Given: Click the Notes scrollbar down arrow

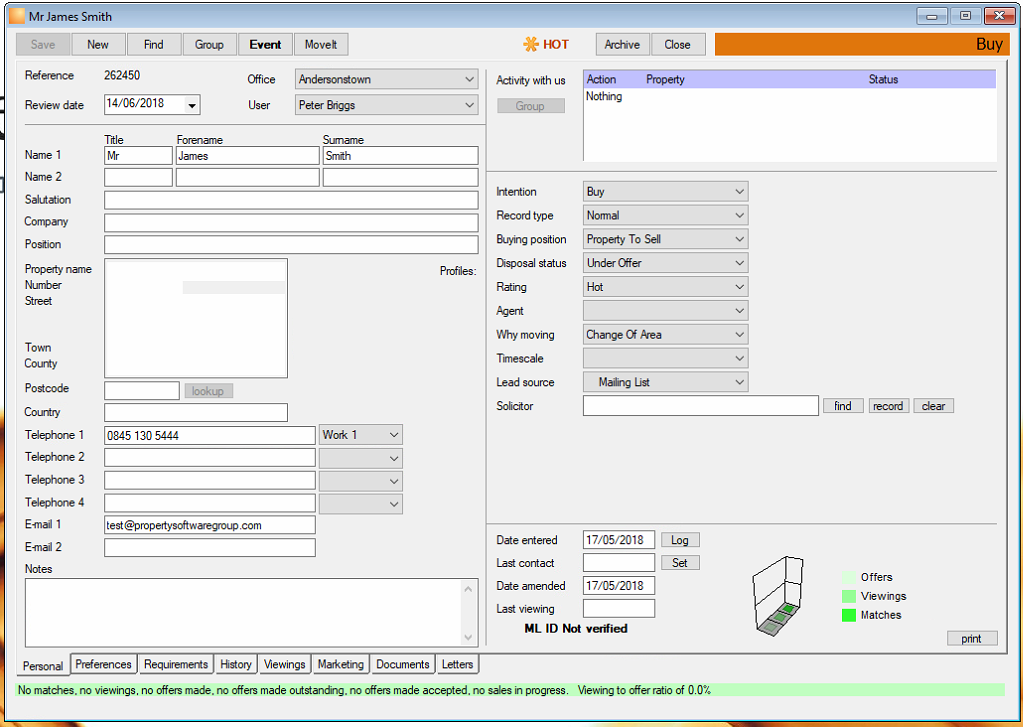Looking at the screenshot, I should (x=468, y=637).
